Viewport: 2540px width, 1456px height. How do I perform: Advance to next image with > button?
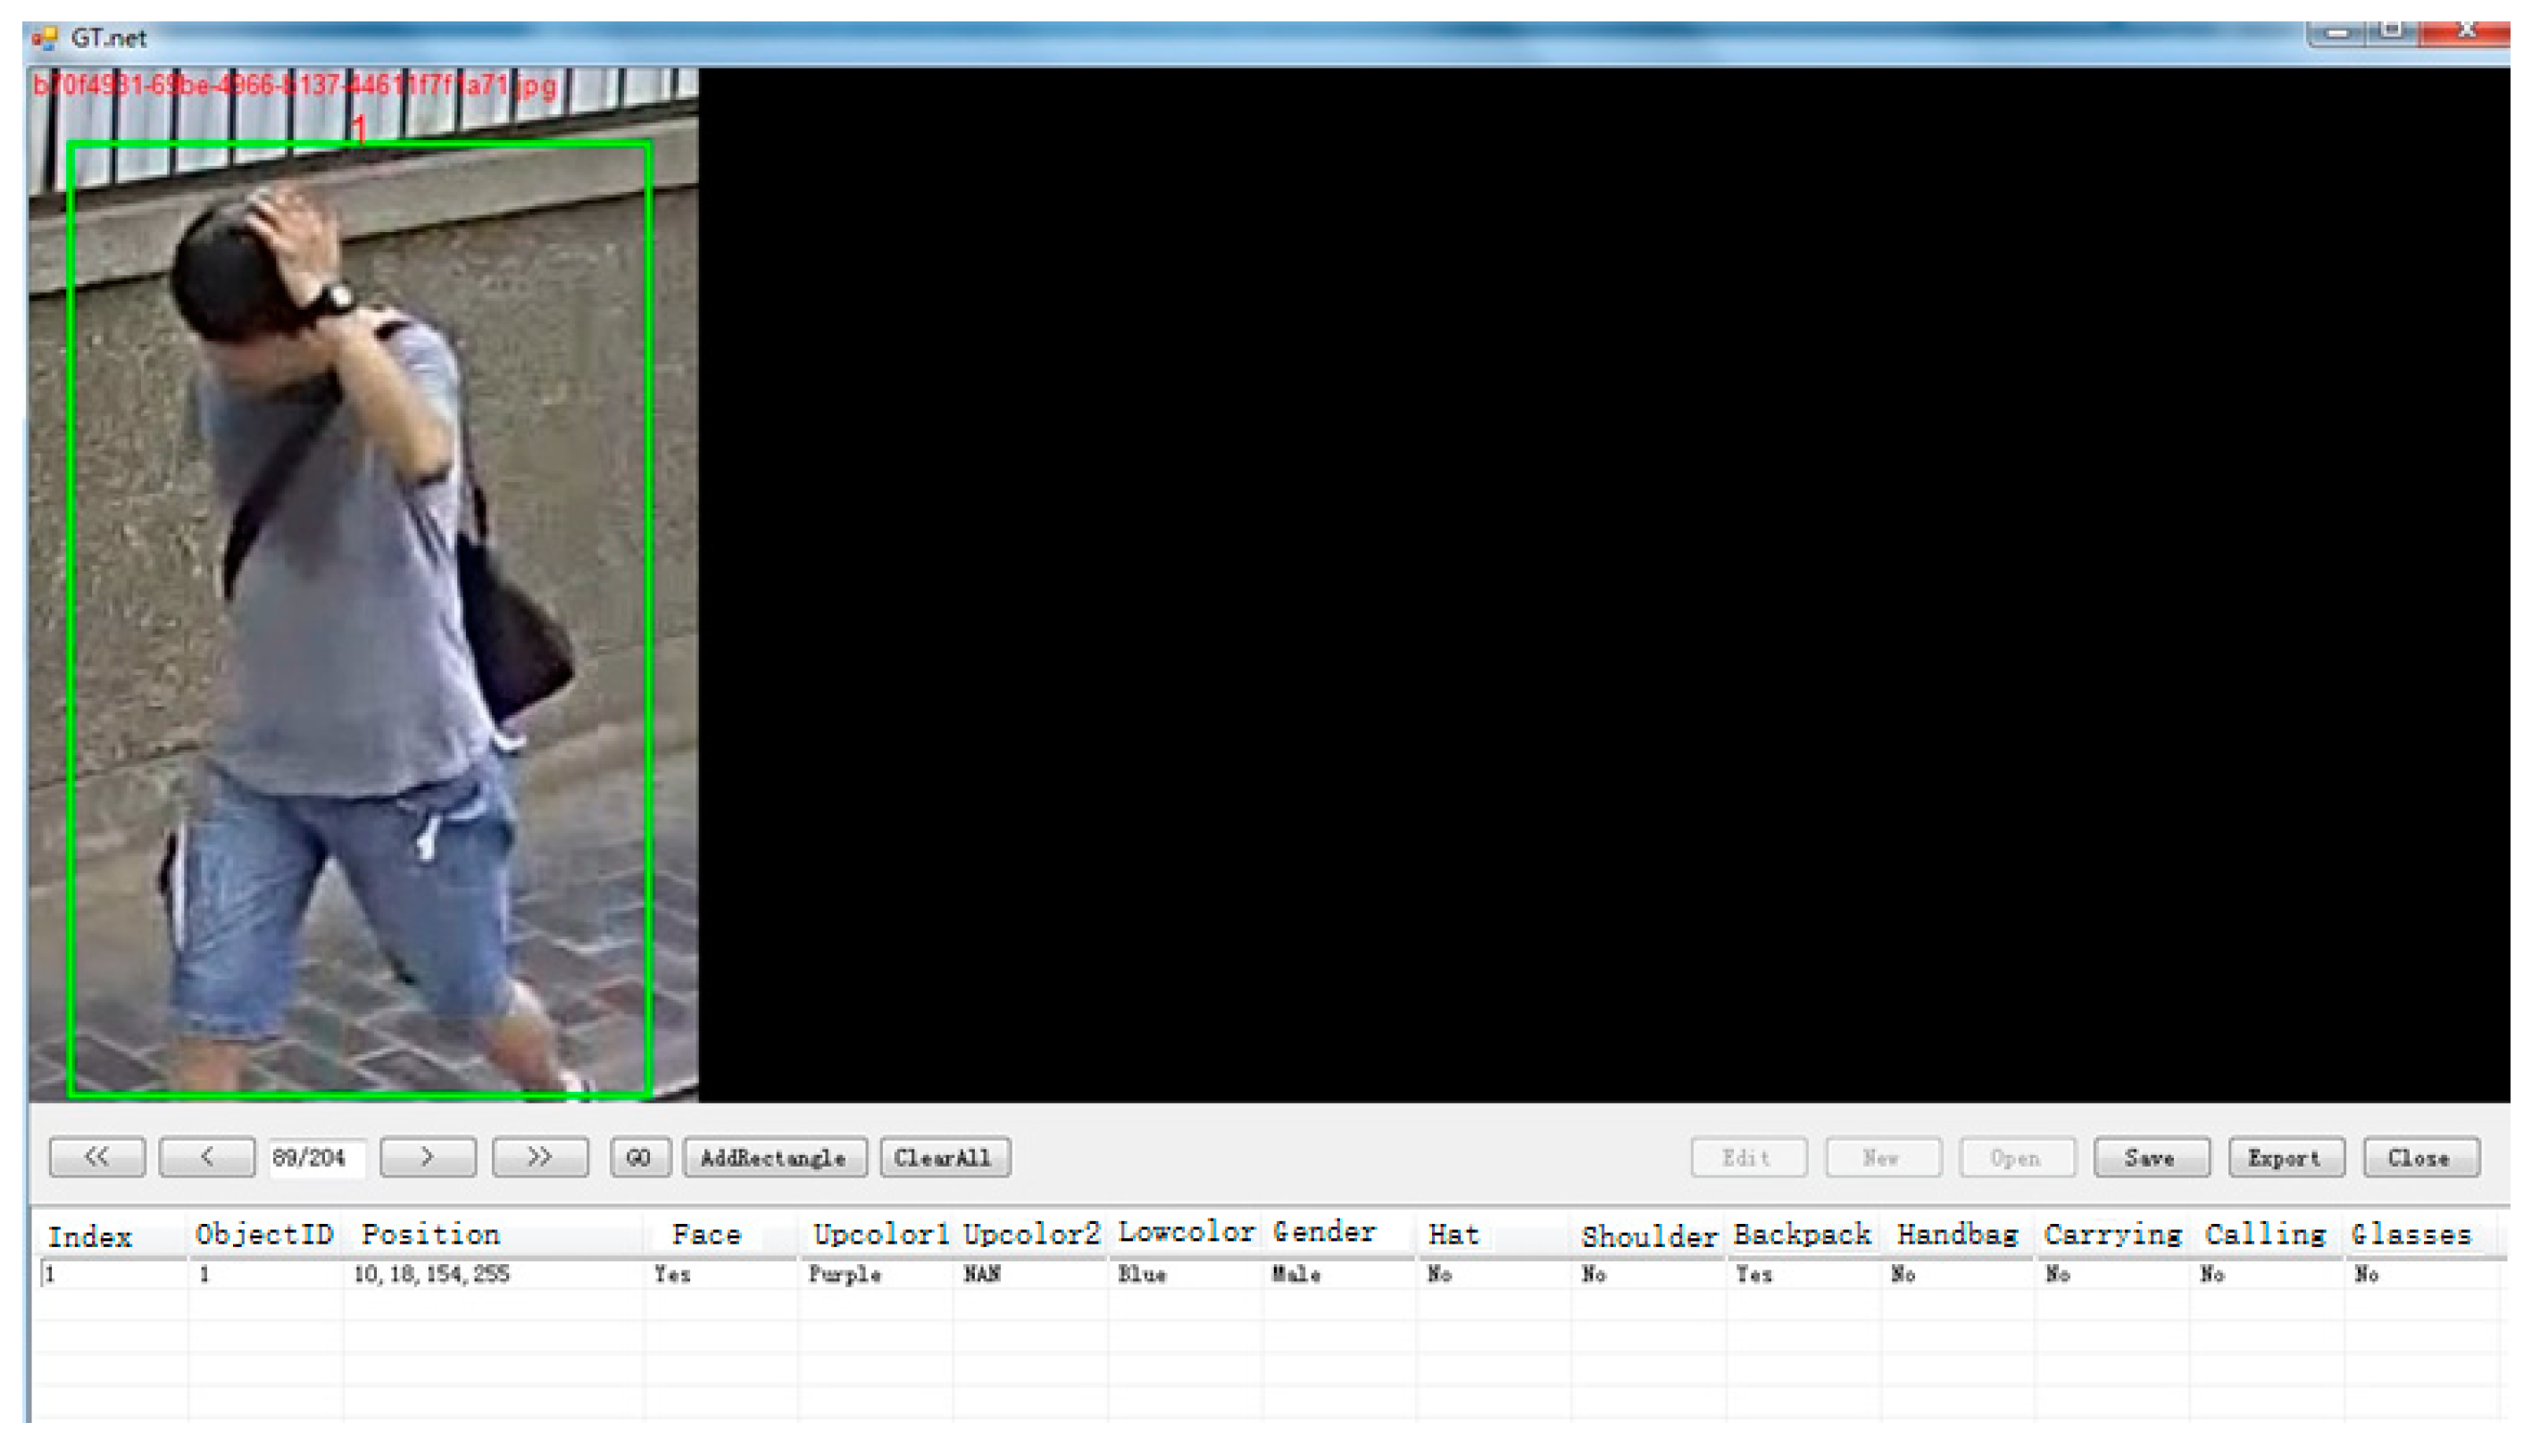point(428,1158)
